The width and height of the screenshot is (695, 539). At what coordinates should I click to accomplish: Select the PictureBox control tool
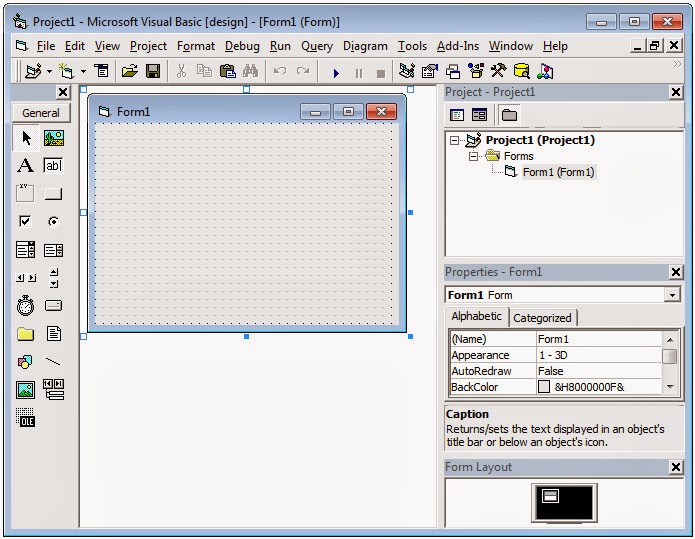(x=54, y=138)
